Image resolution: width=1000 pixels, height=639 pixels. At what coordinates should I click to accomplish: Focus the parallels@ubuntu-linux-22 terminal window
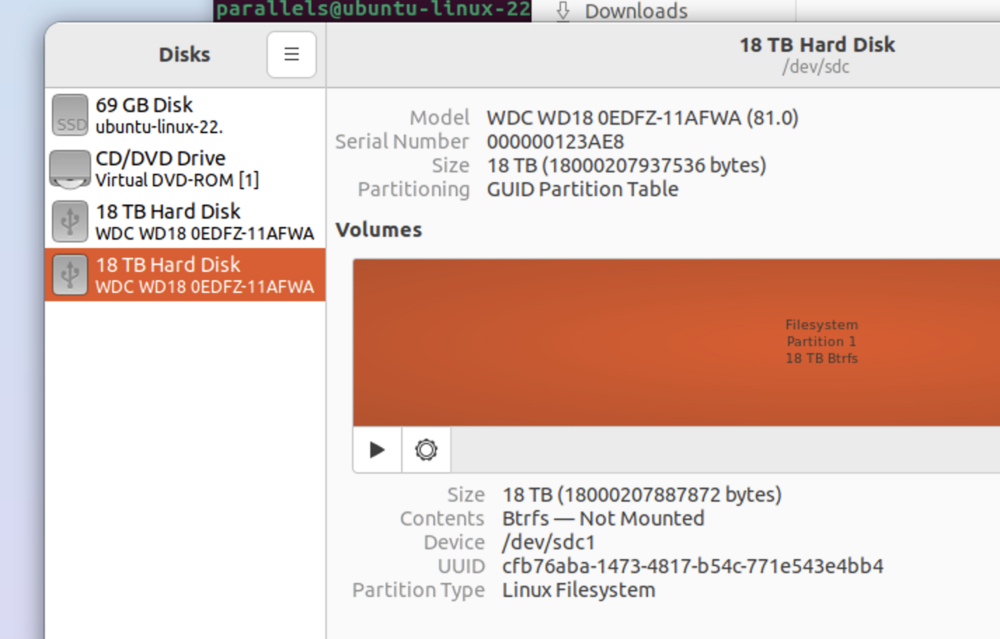(372, 10)
